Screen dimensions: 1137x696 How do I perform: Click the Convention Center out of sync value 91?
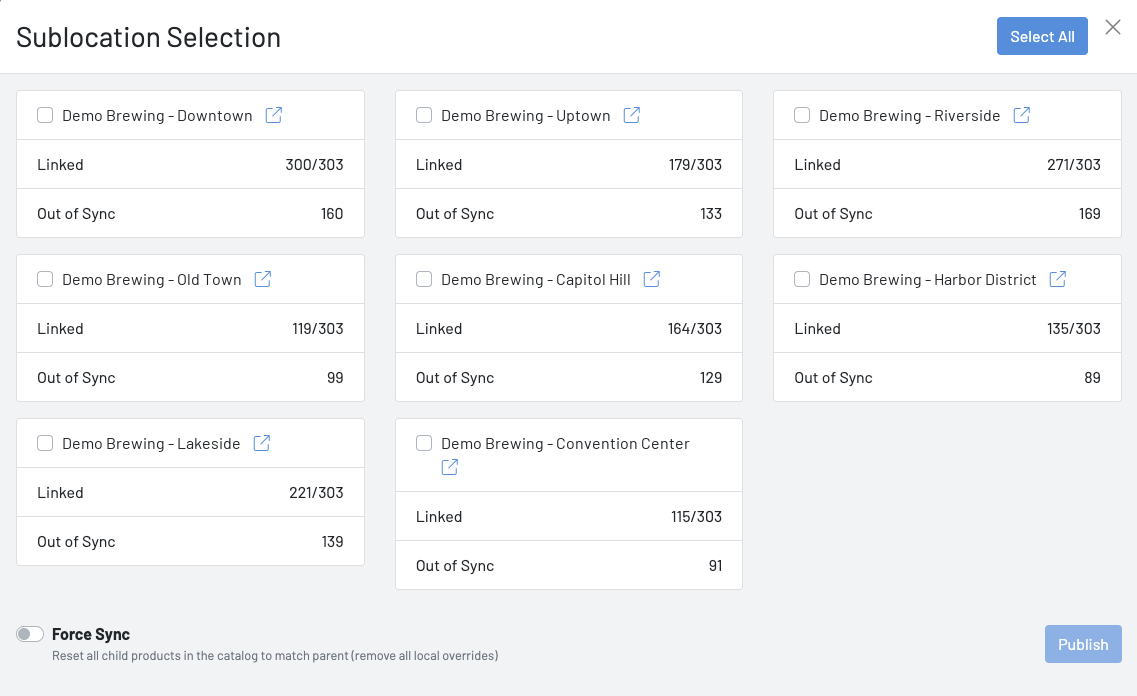715,566
